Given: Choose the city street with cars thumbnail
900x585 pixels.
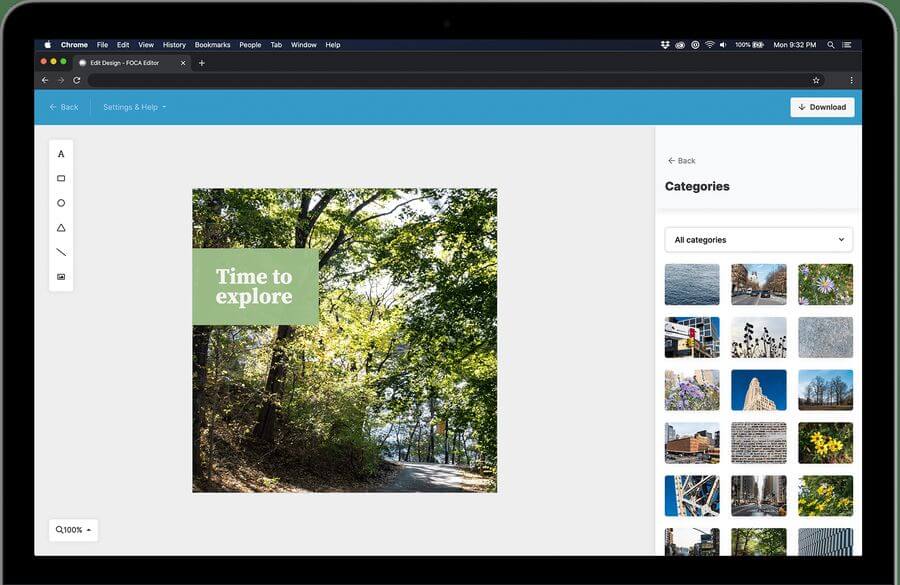Looking at the screenshot, I should tap(758, 284).
